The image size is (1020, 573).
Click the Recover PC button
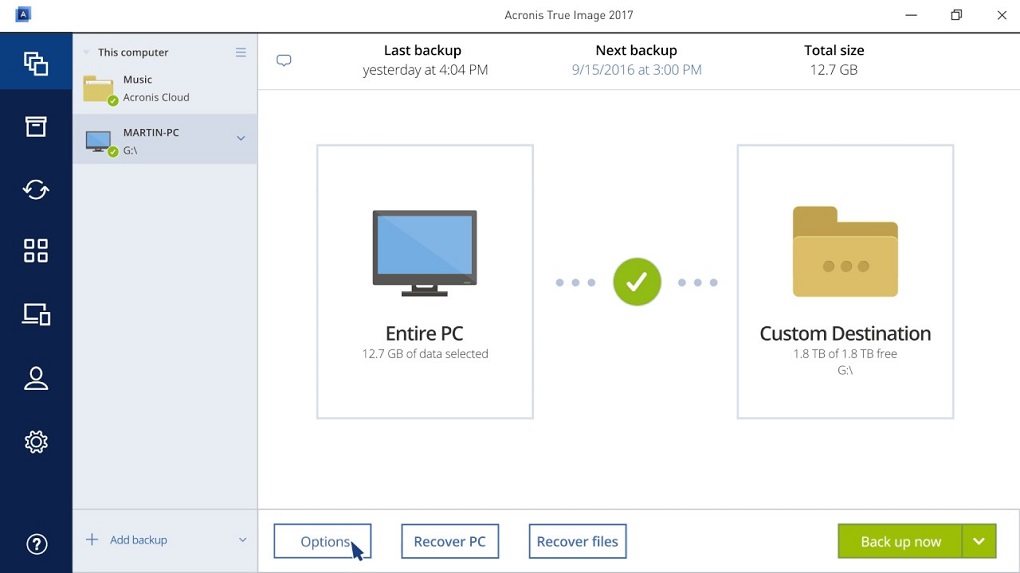(450, 541)
